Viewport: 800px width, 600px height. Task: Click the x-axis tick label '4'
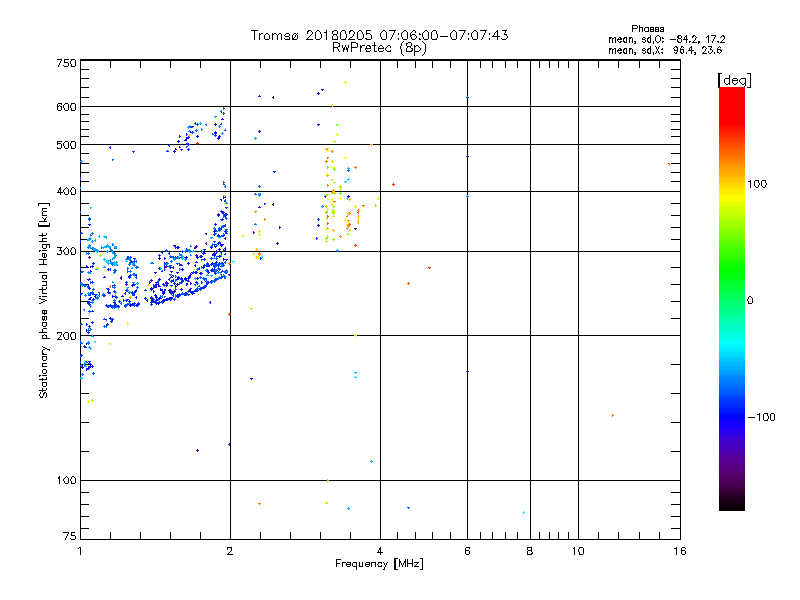click(x=380, y=551)
